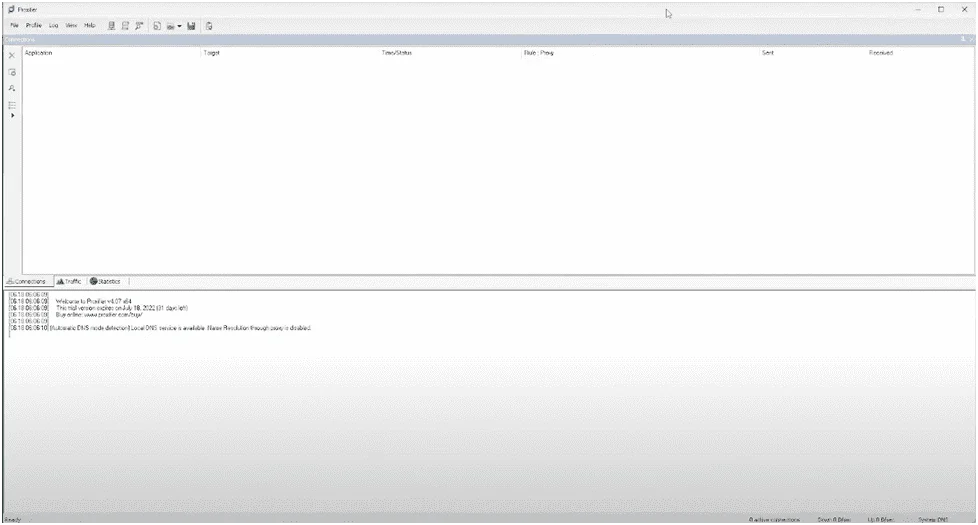This screenshot has height=525, width=978.
Task: Click the 'Welcome to Proxifier' log line
Action: [94, 301]
